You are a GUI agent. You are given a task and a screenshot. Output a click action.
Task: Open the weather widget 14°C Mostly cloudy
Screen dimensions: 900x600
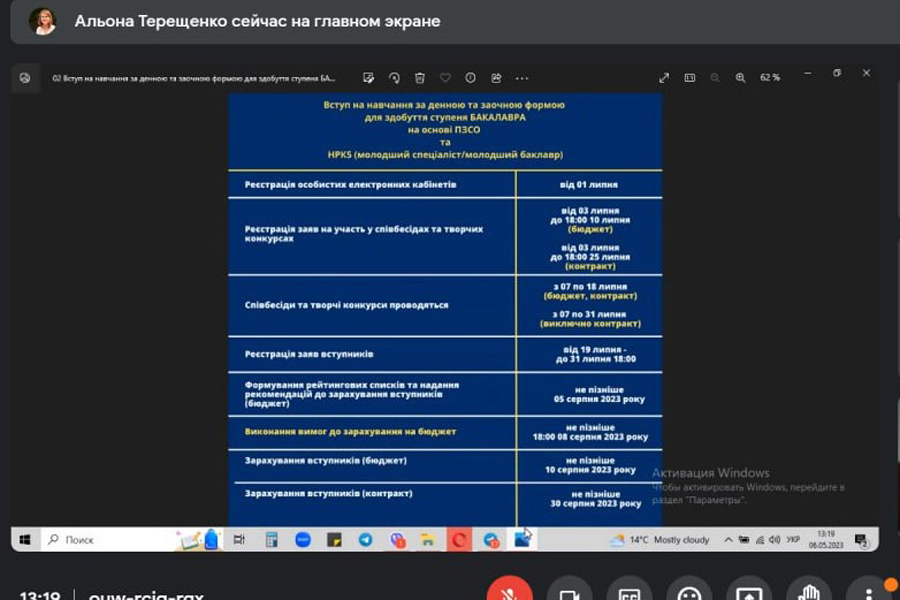(x=660, y=540)
